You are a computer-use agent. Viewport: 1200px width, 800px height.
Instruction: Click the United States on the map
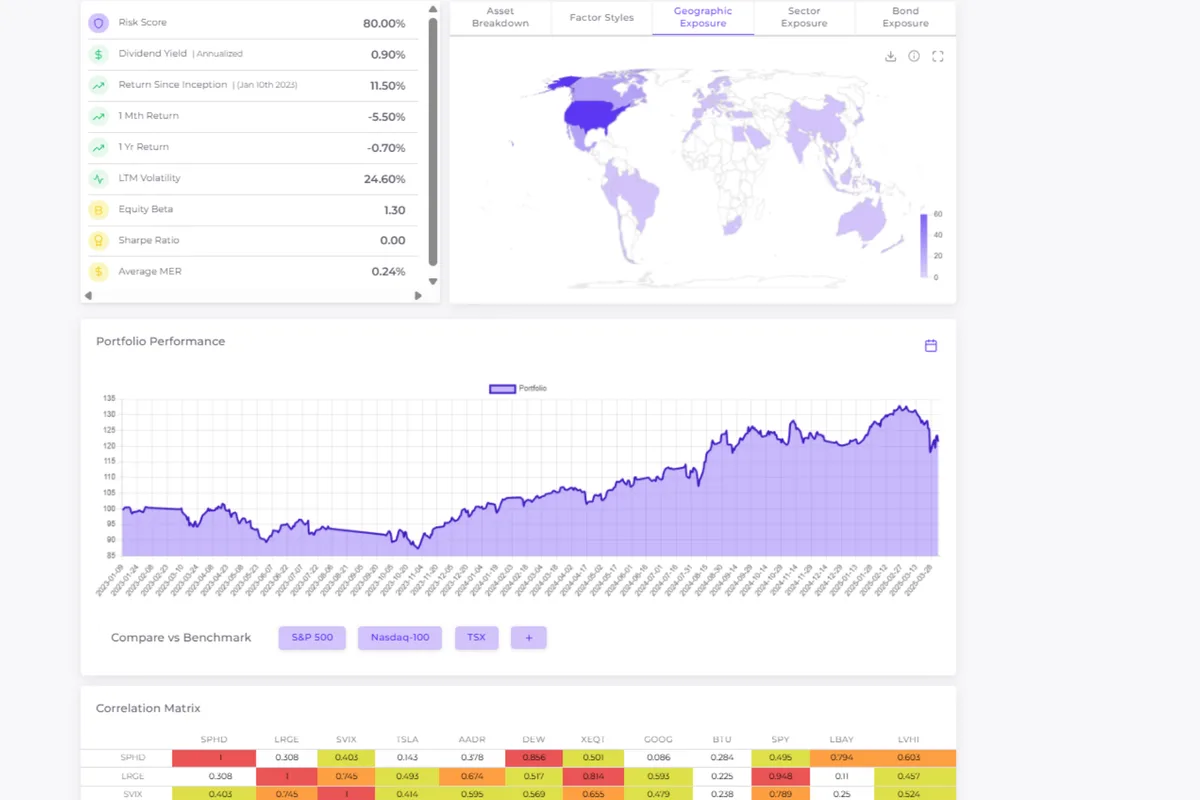[x=600, y=115]
